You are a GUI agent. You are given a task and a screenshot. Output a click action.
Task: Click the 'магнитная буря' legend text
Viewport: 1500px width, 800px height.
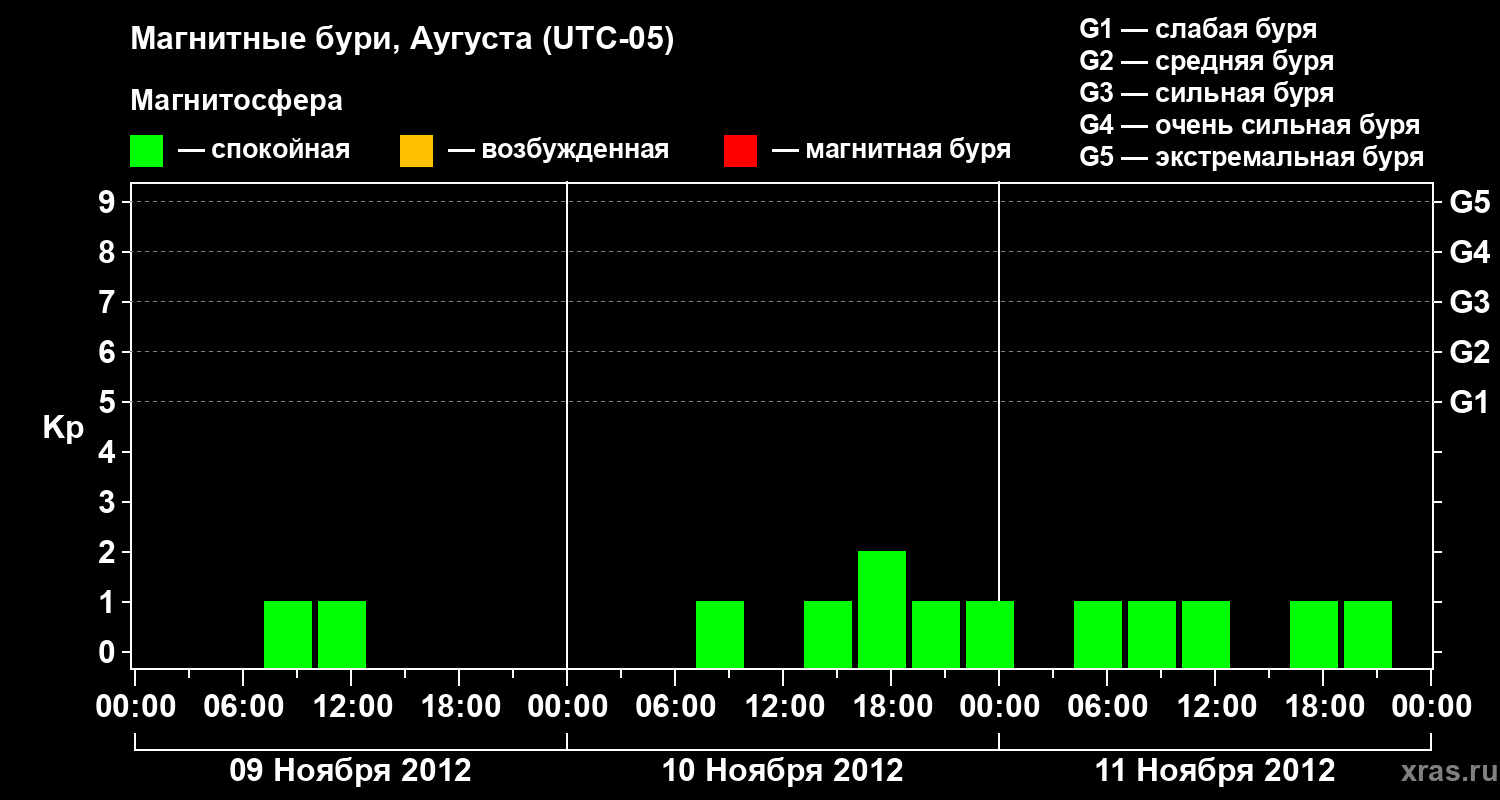tap(908, 150)
